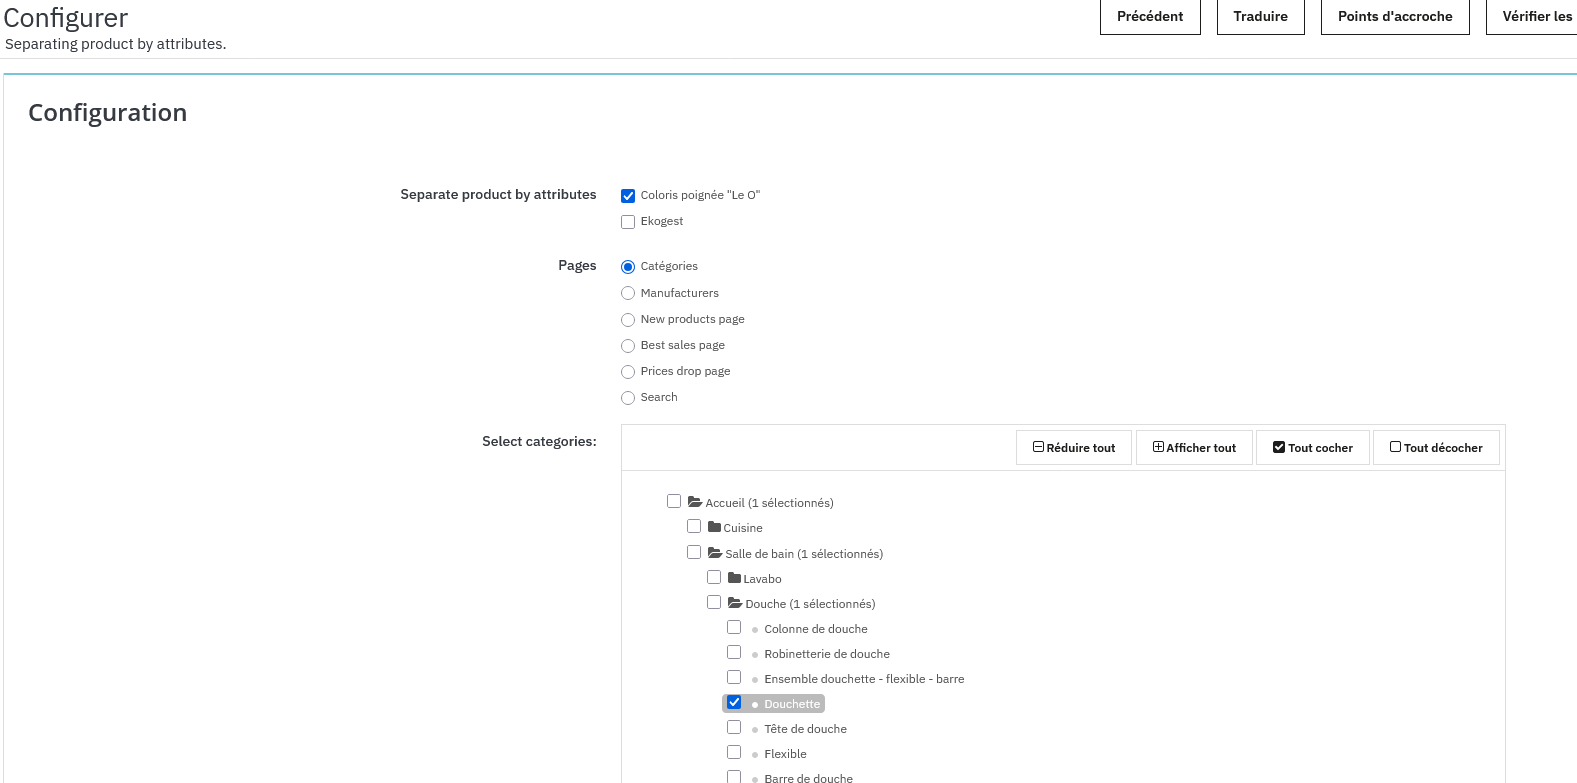Check Tête de douche checkbox
This screenshot has width=1577, height=783.
pyautogui.click(x=734, y=727)
